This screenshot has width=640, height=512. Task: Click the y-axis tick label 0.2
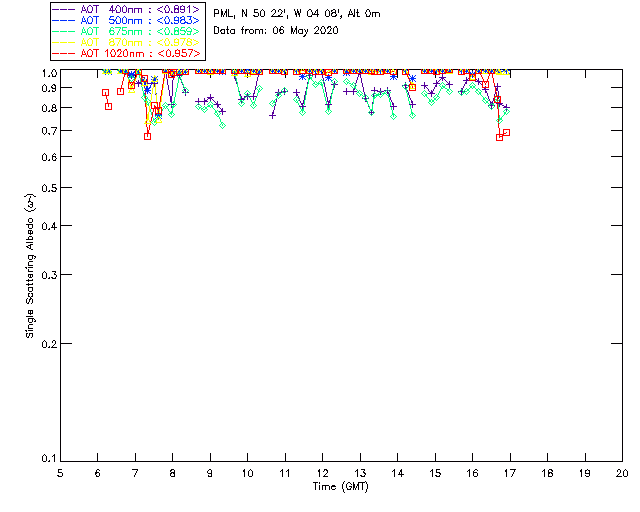coord(48,344)
